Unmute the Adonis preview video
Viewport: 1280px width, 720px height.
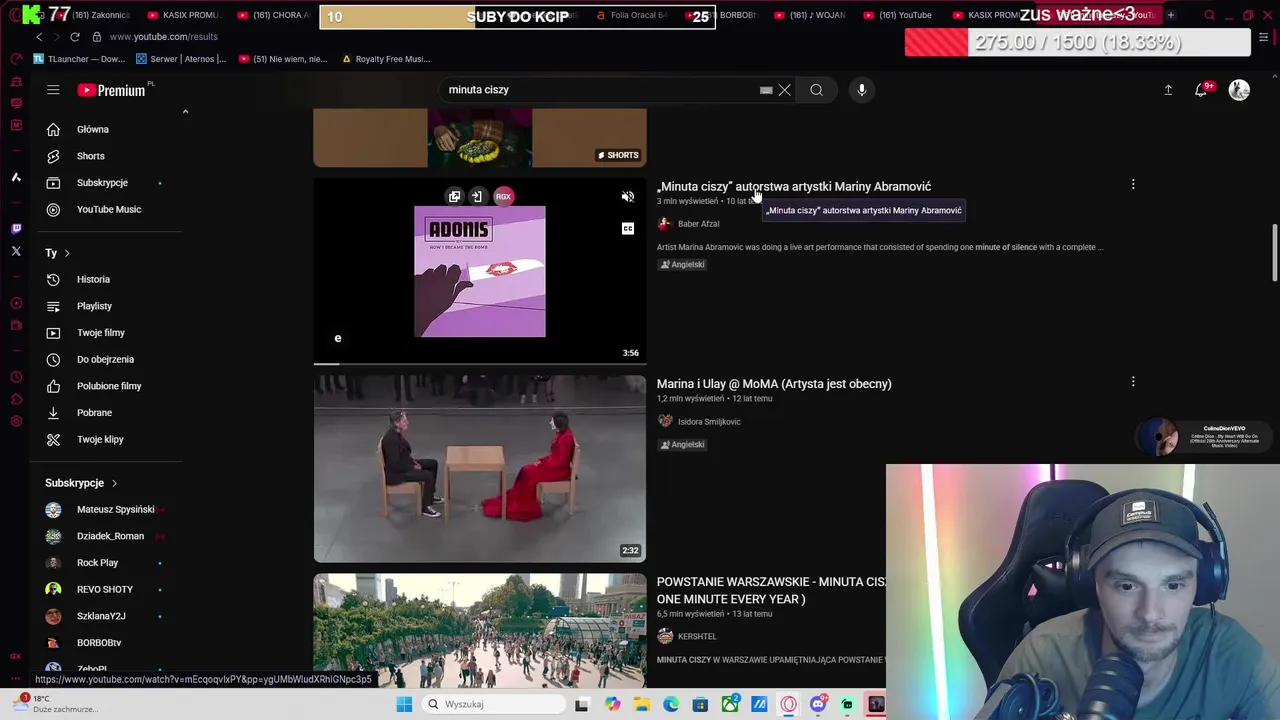tap(628, 197)
